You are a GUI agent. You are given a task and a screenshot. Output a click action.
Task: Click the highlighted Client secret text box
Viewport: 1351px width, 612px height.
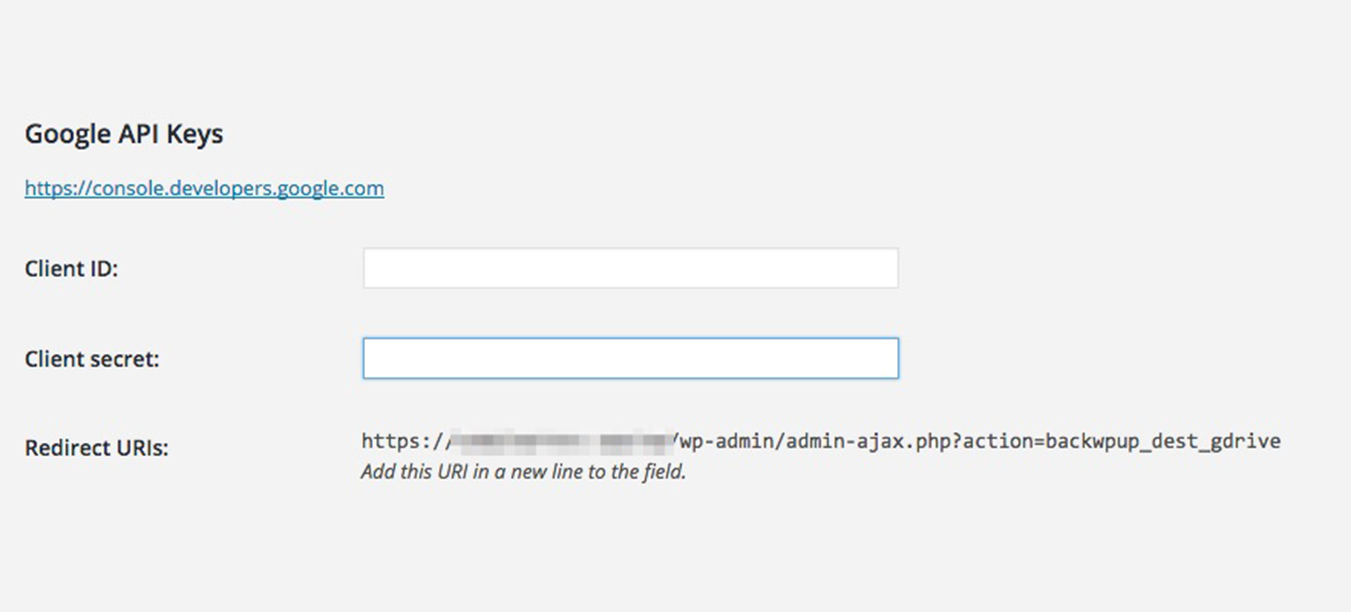coord(630,357)
